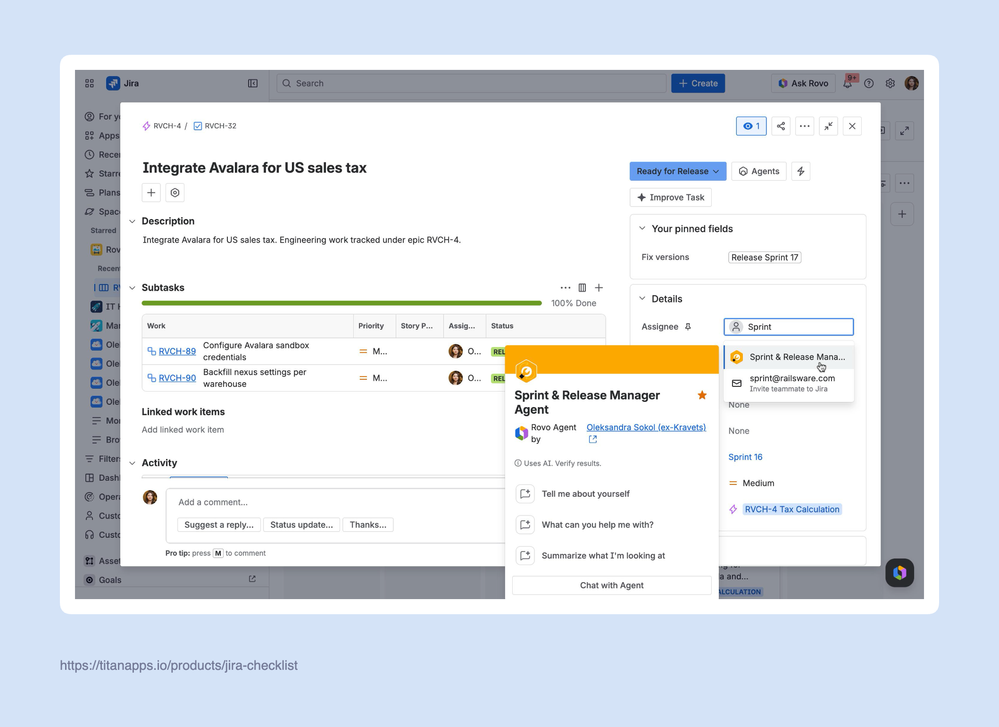999x727 pixels.
Task: Open Oleksandra Sokol (ex-Kravets) profile link
Action: coord(646,428)
